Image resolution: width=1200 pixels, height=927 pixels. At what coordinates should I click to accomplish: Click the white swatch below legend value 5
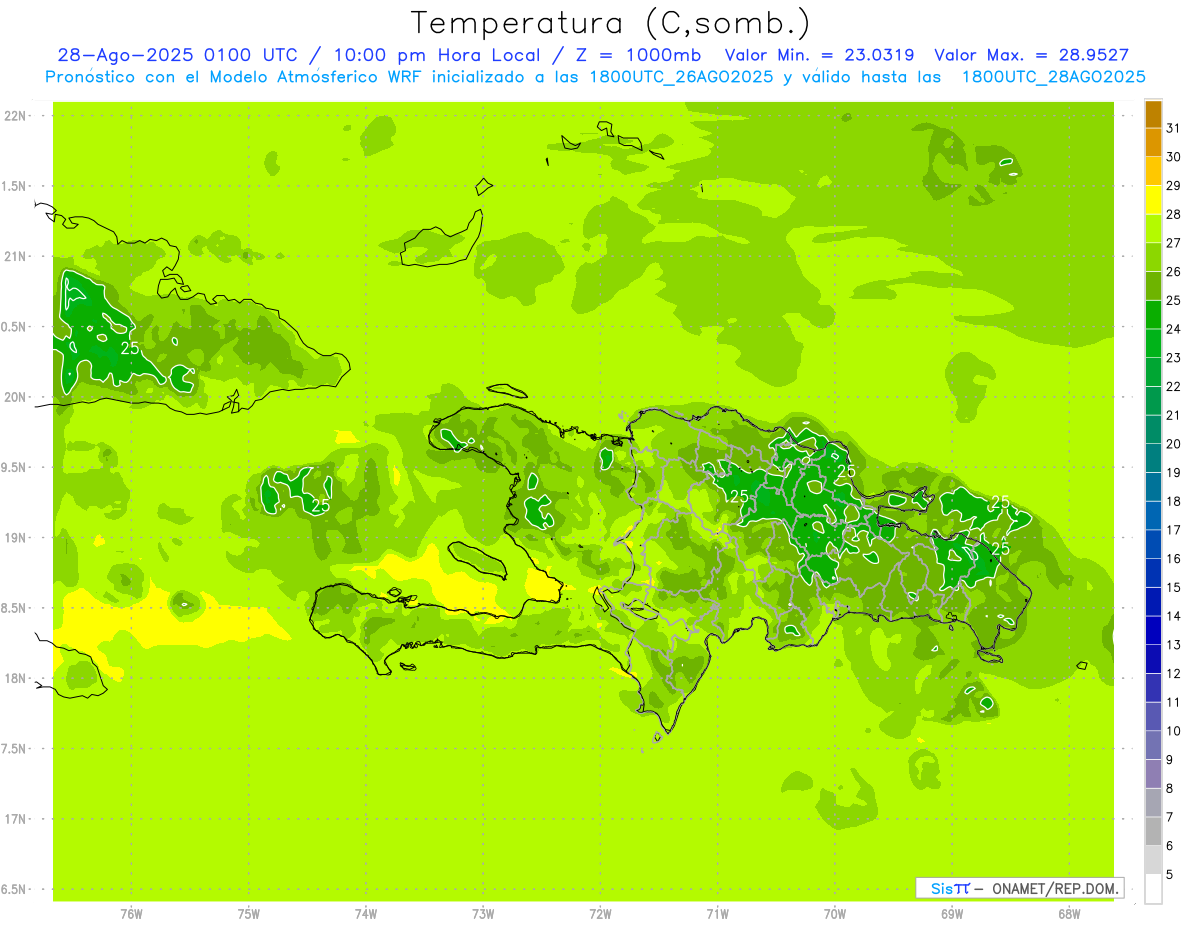coord(1153,889)
